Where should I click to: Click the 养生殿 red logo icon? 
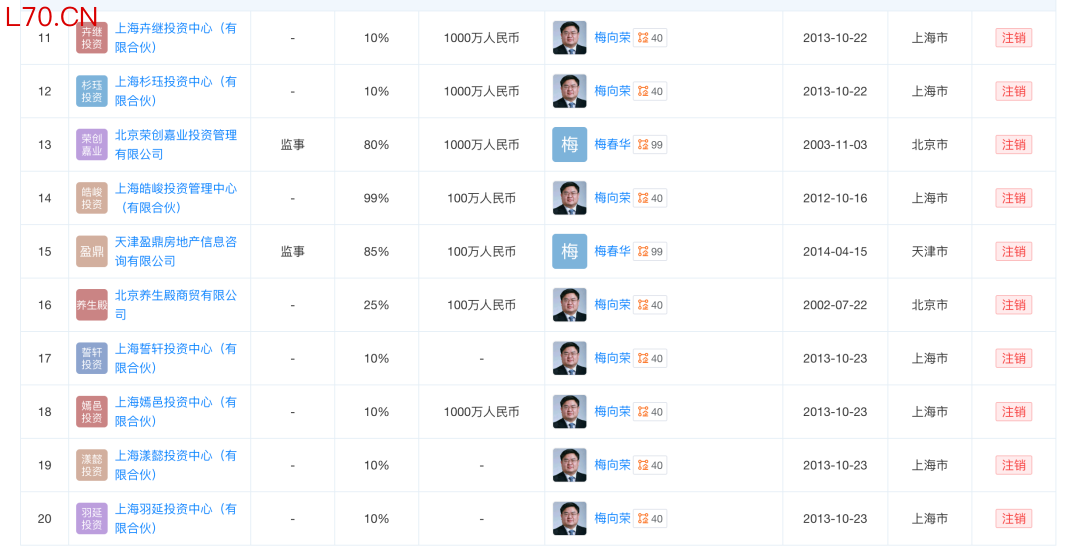pos(92,305)
